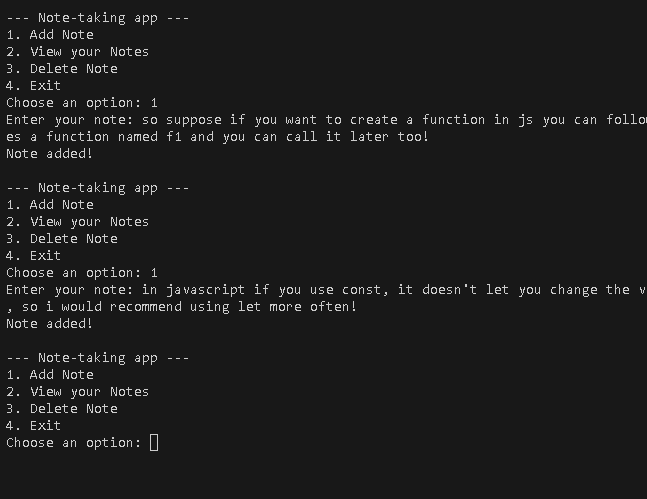This screenshot has width=647, height=499.
Task: Select "1. Add Note" in the first menu
Action: (x=50, y=34)
